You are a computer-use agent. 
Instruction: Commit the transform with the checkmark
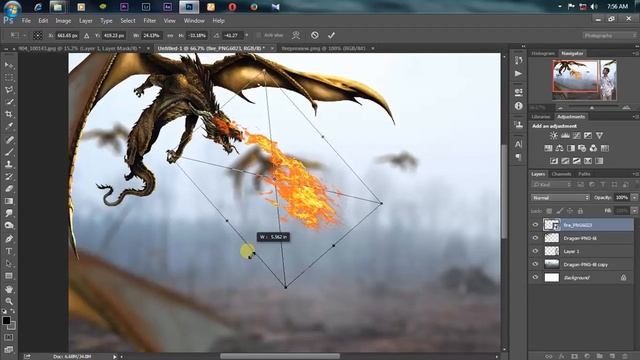(331, 36)
